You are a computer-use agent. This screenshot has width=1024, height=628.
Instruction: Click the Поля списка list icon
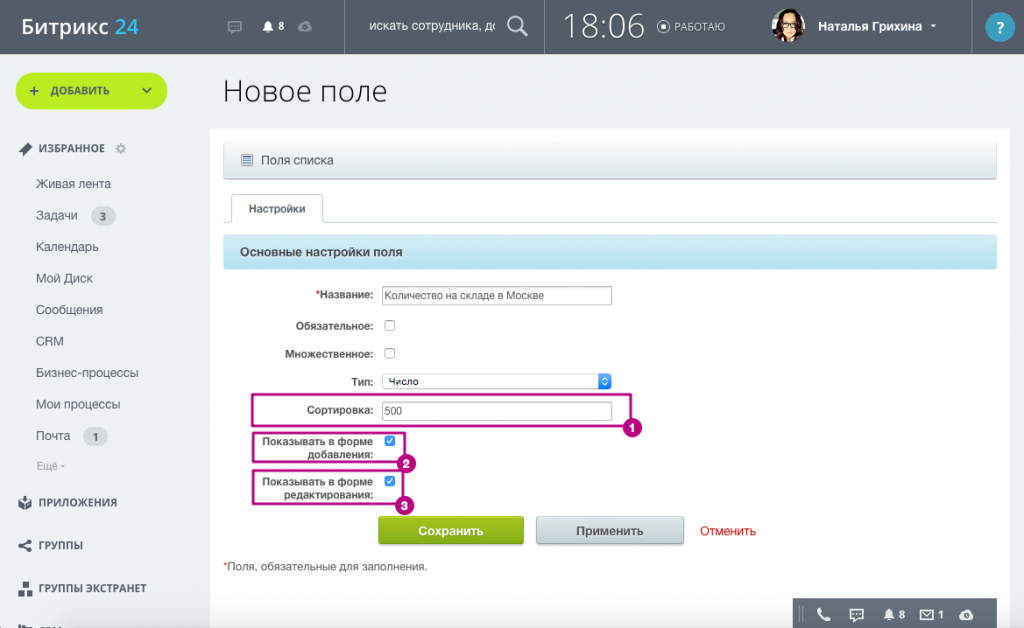(x=247, y=160)
